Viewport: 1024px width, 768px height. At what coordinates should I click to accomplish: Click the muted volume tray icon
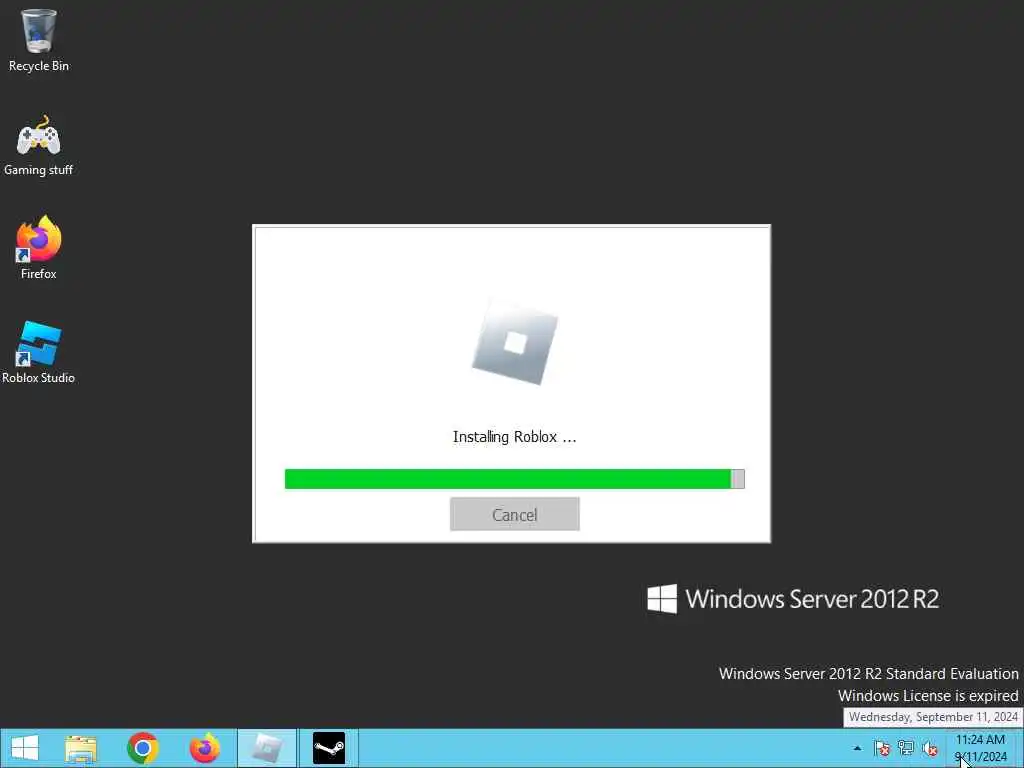(x=930, y=748)
